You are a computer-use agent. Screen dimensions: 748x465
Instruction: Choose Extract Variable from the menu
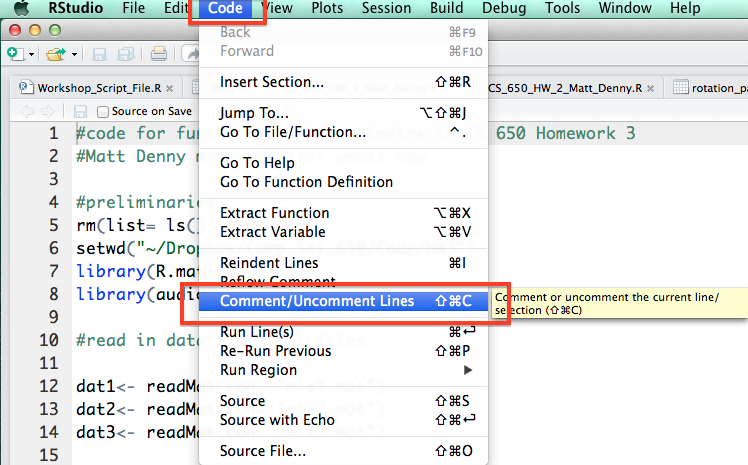[x=343, y=232]
